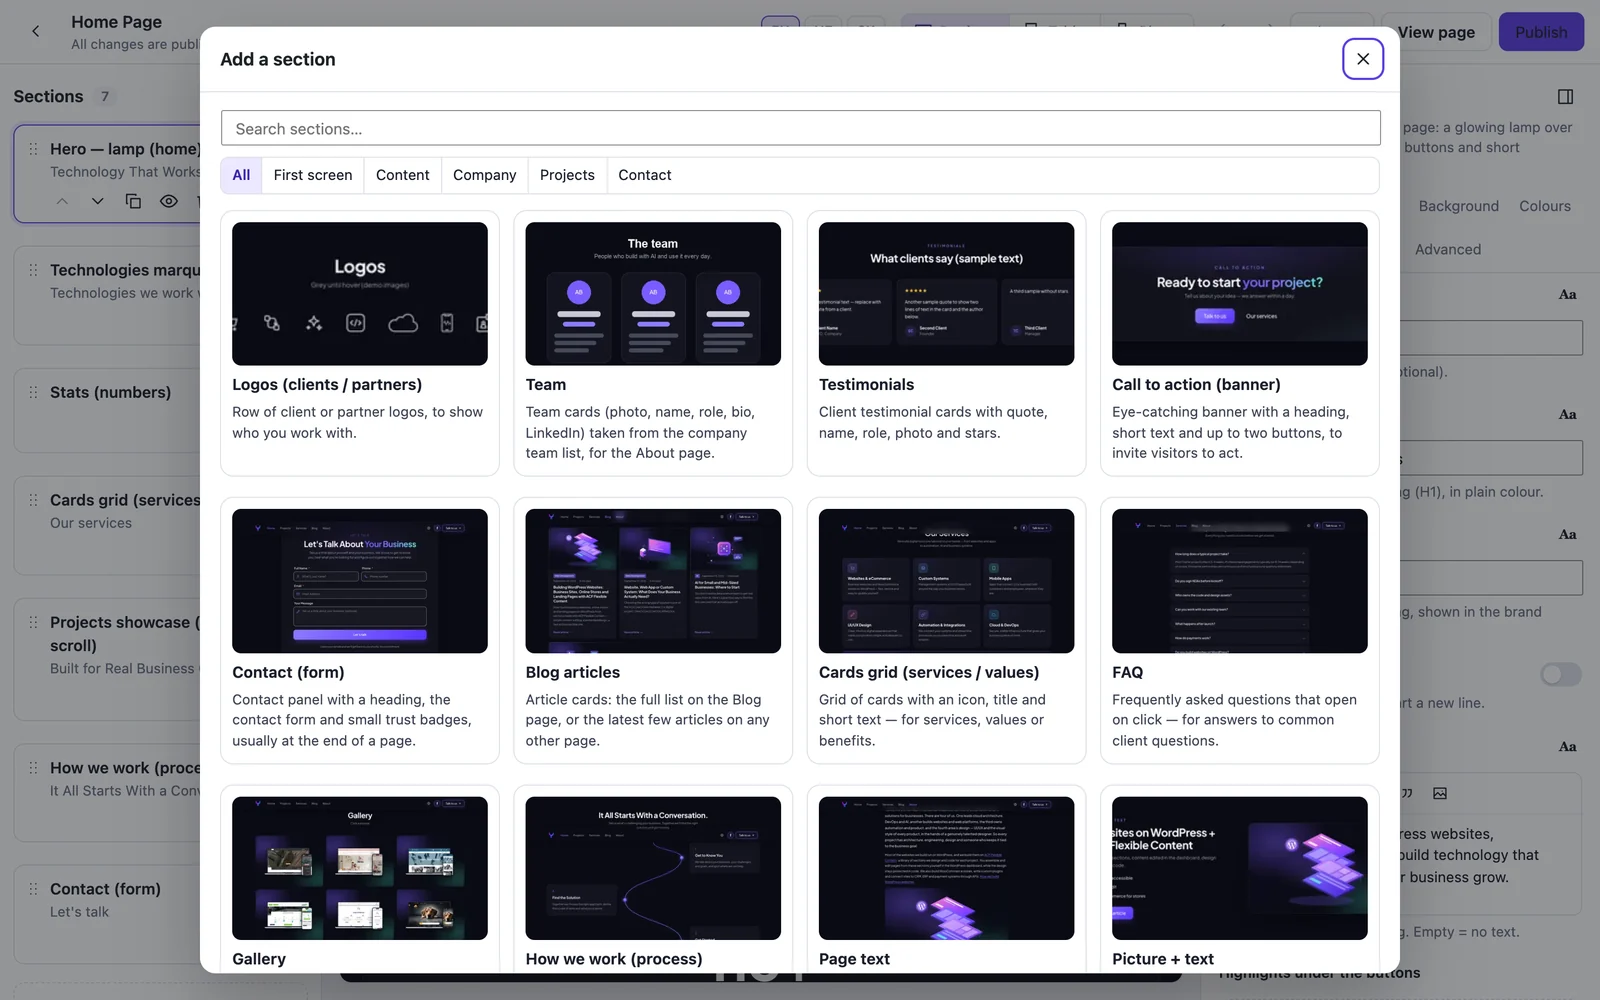Add the Page text section card
The height and width of the screenshot is (1000, 1600).
coord(946,880)
